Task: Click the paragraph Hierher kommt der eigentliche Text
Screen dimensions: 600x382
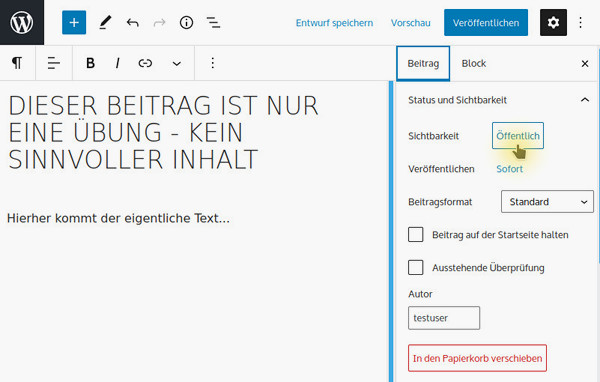Action: coord(118,218)
